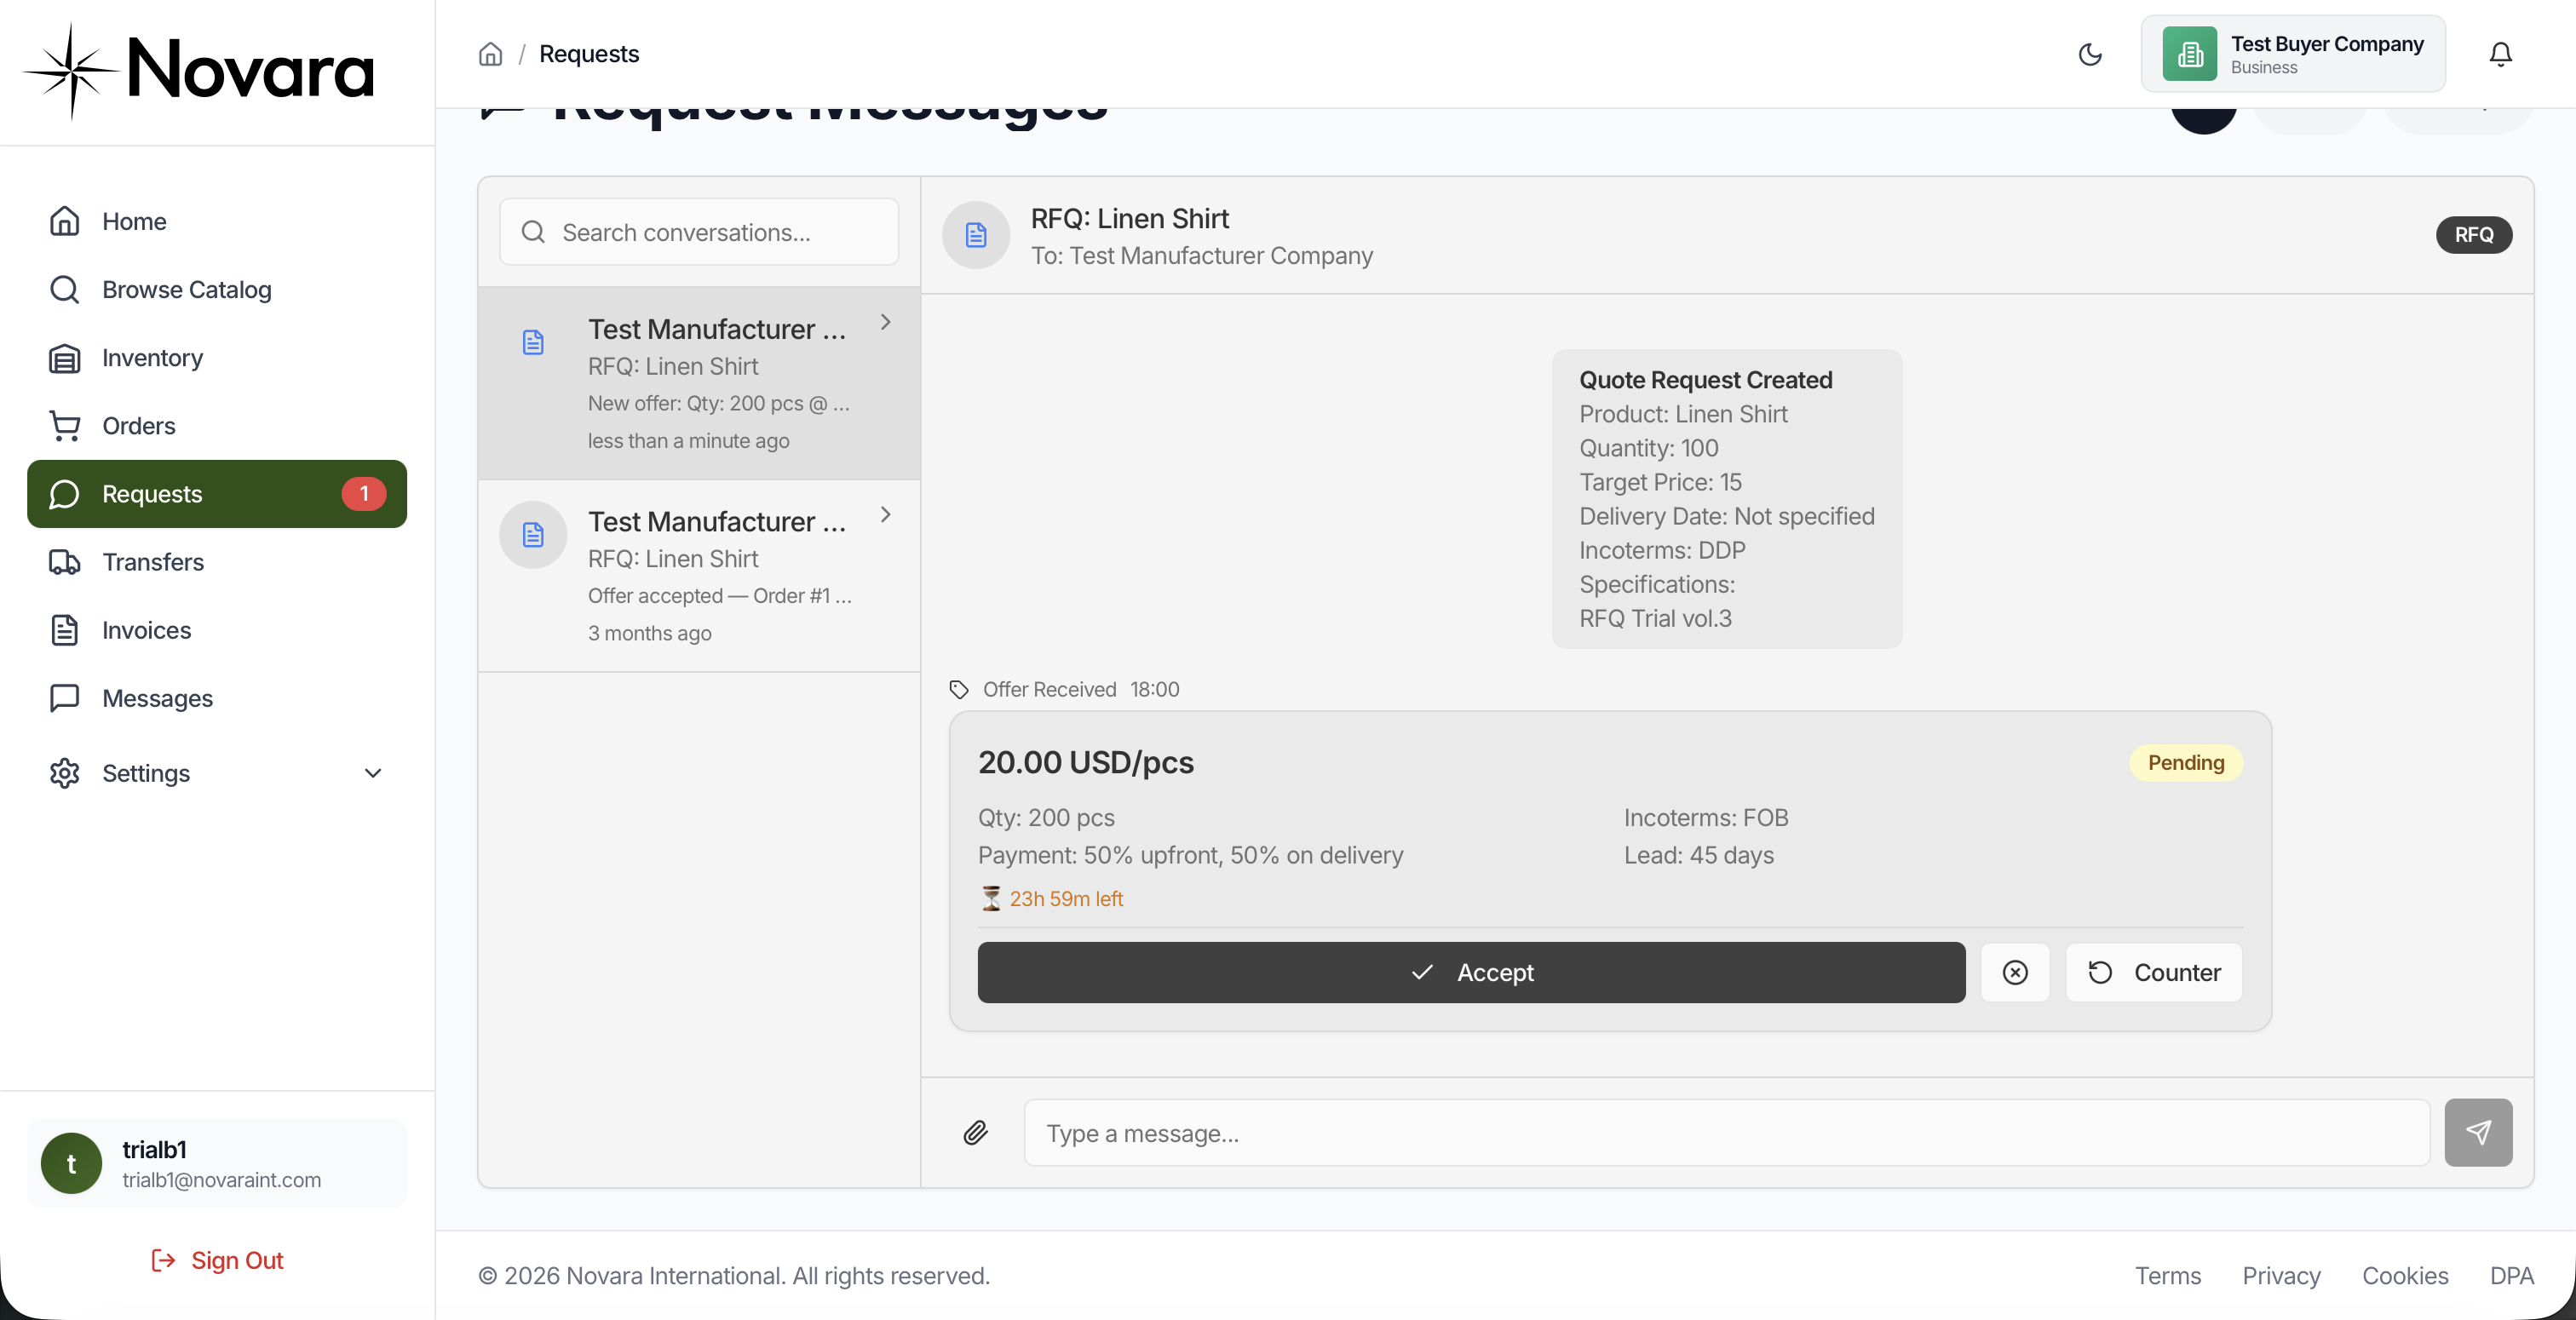
Task: Open Browse Catalog page
Action: point(217,289)
